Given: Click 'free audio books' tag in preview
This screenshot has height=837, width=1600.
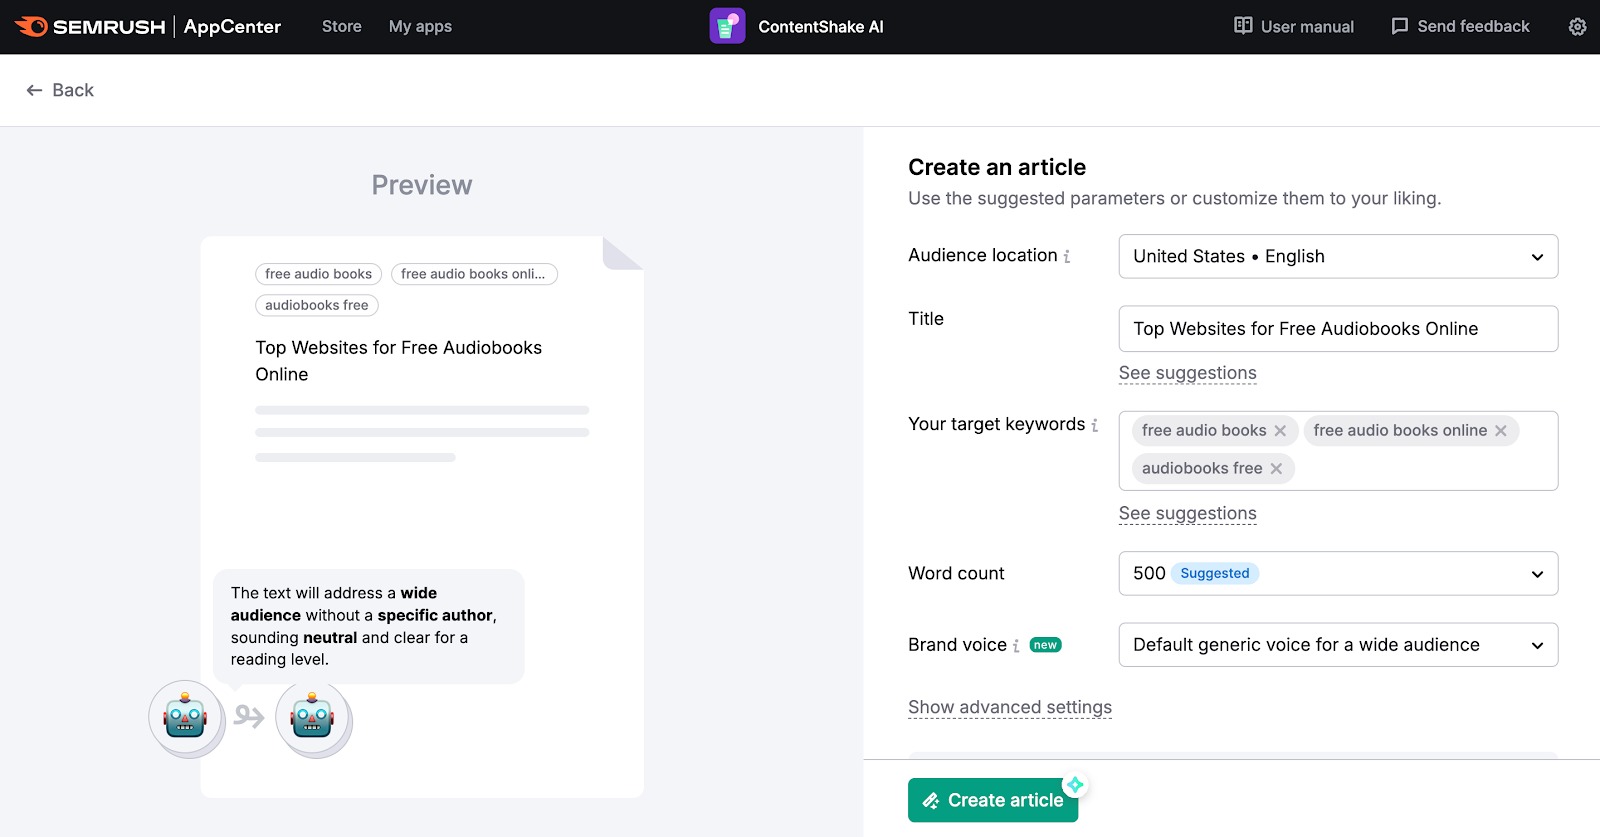Looking at the screenshot, I should pyautogui.click(x=318, y=274).
